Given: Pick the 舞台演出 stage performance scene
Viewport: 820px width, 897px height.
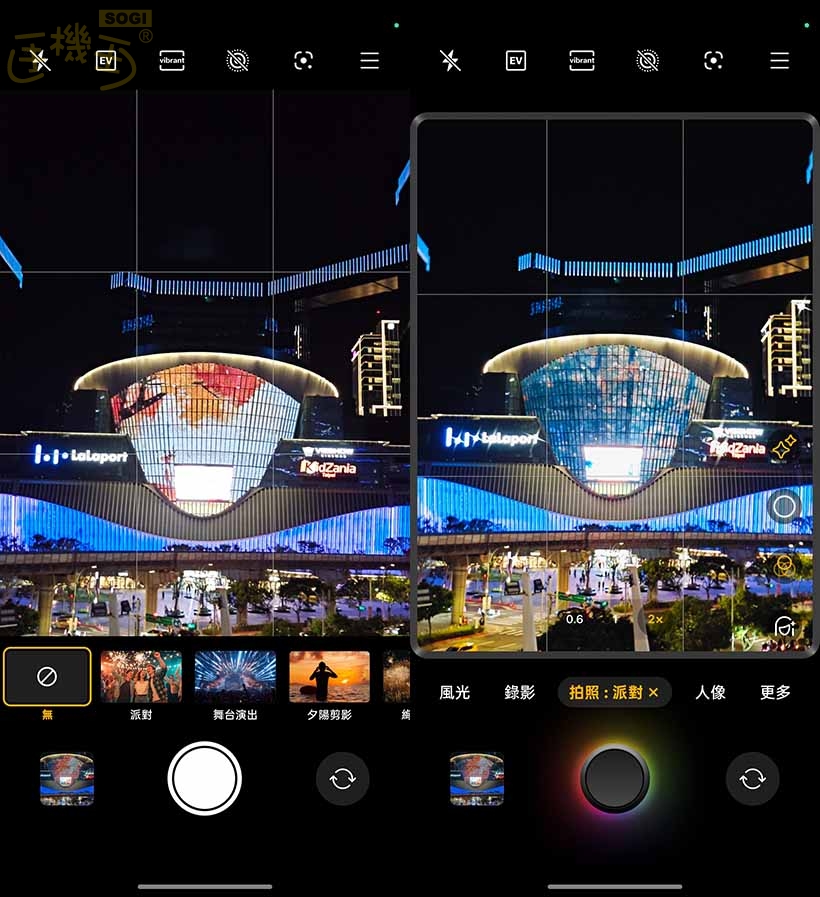Looking at the screenshot, I should (x=235, y=678).
